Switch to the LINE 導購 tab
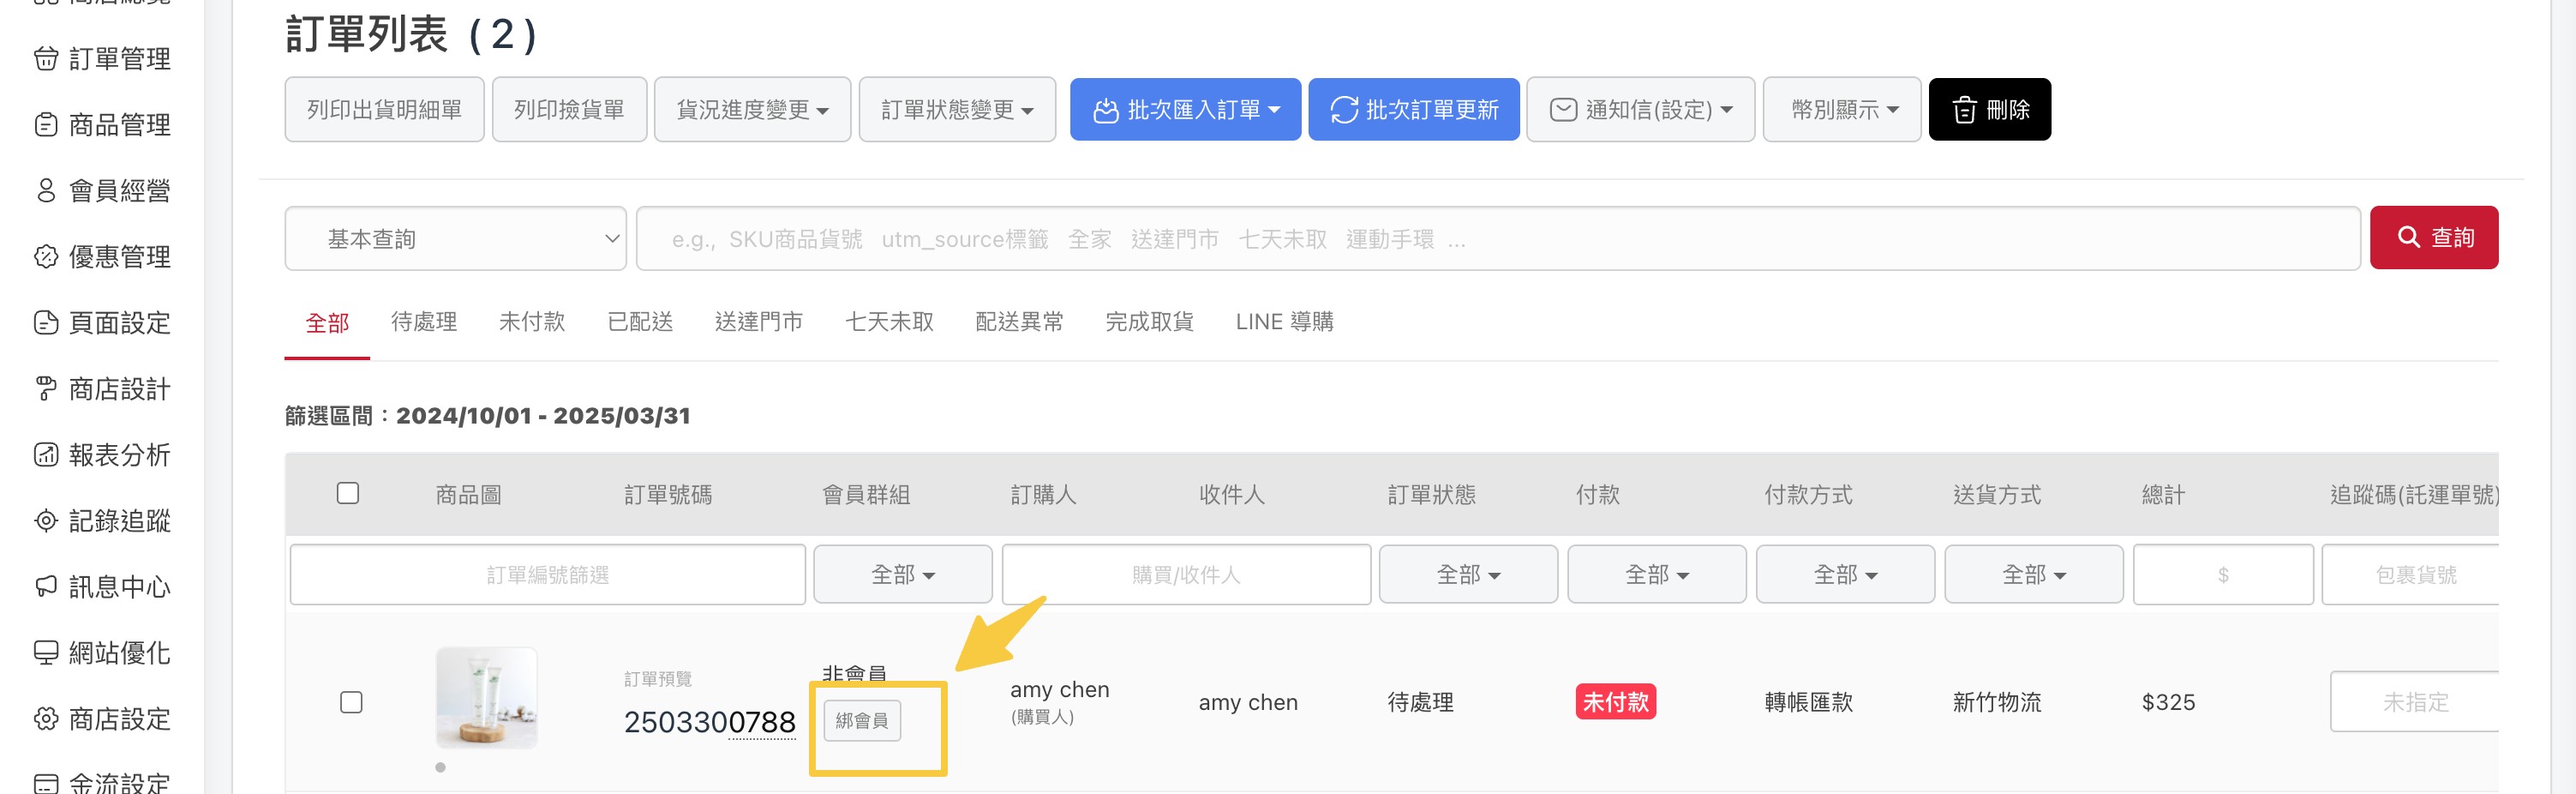The height and width of the screenshot is (794, 2576). (1284, 322)
